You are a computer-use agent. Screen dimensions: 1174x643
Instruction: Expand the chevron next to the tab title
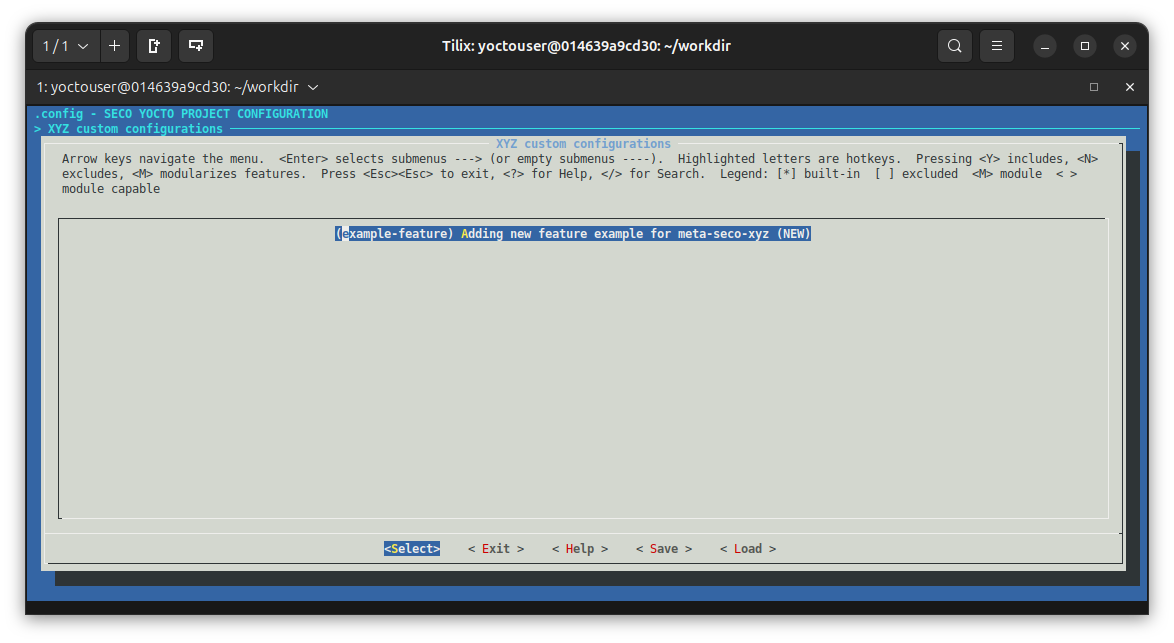pos(313,87)
